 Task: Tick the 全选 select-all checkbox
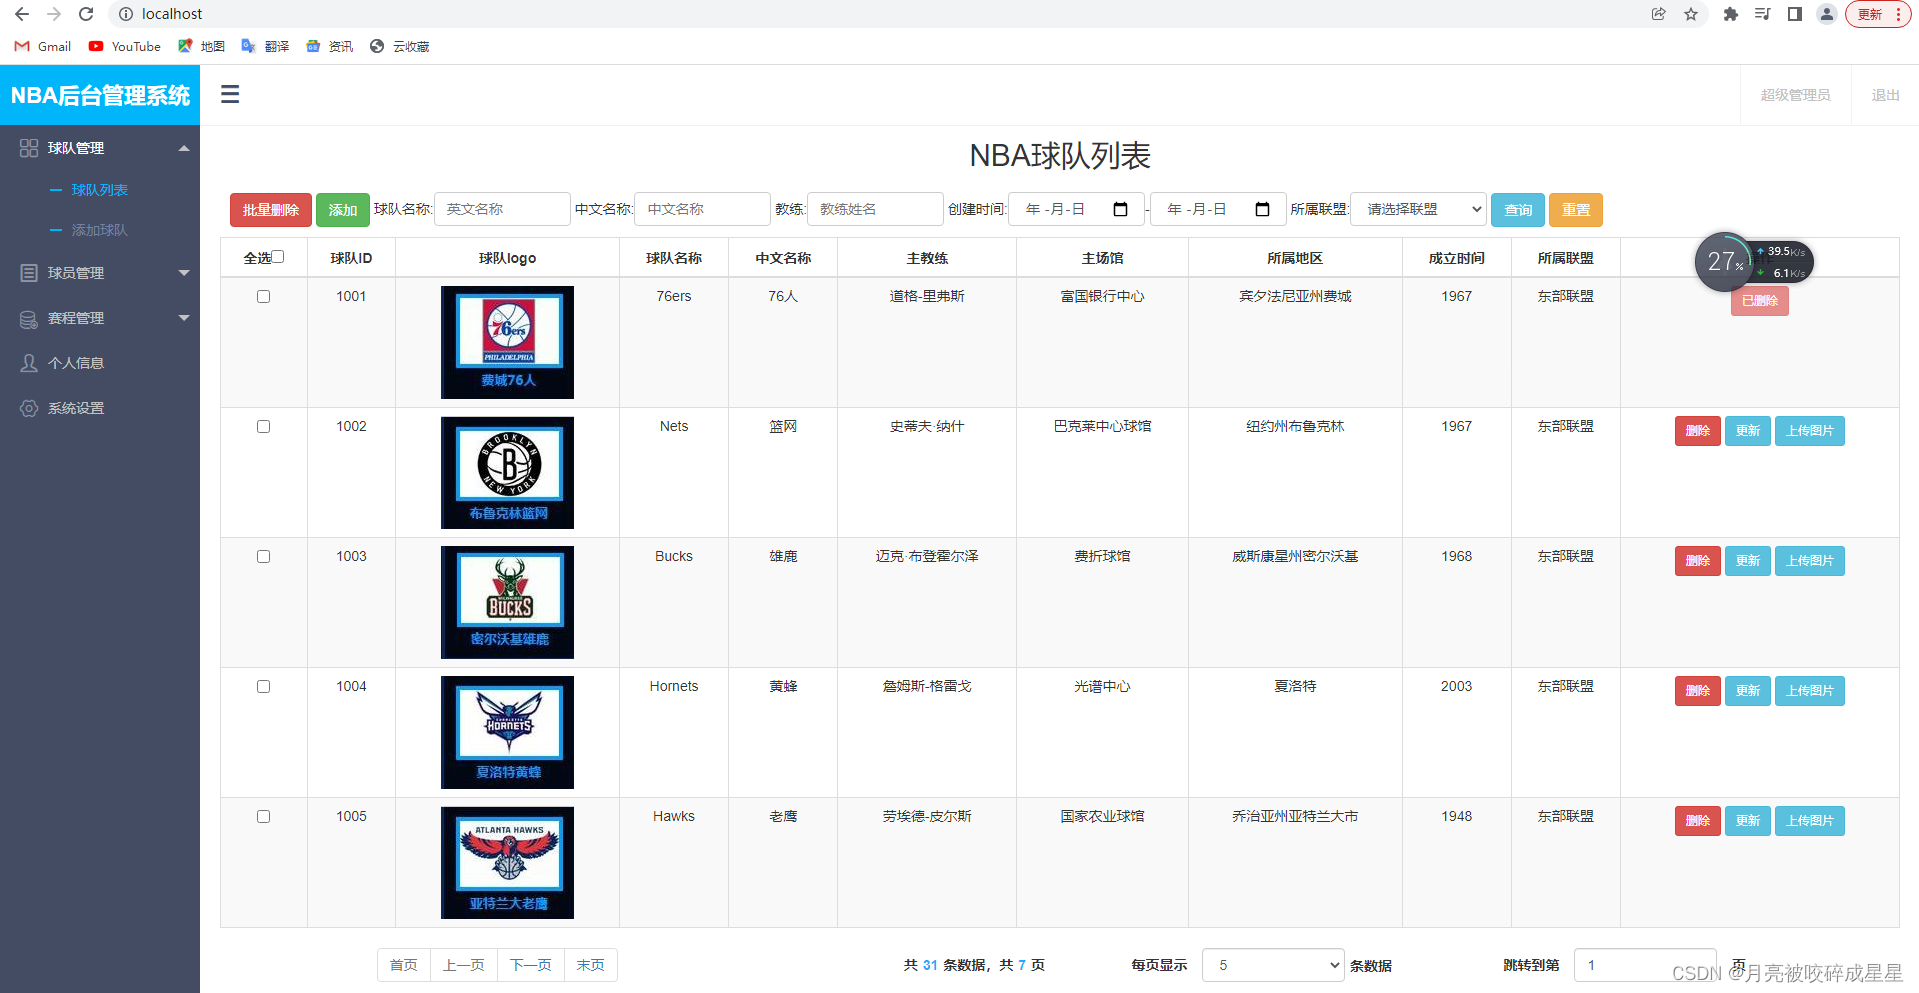coord(278,257)
